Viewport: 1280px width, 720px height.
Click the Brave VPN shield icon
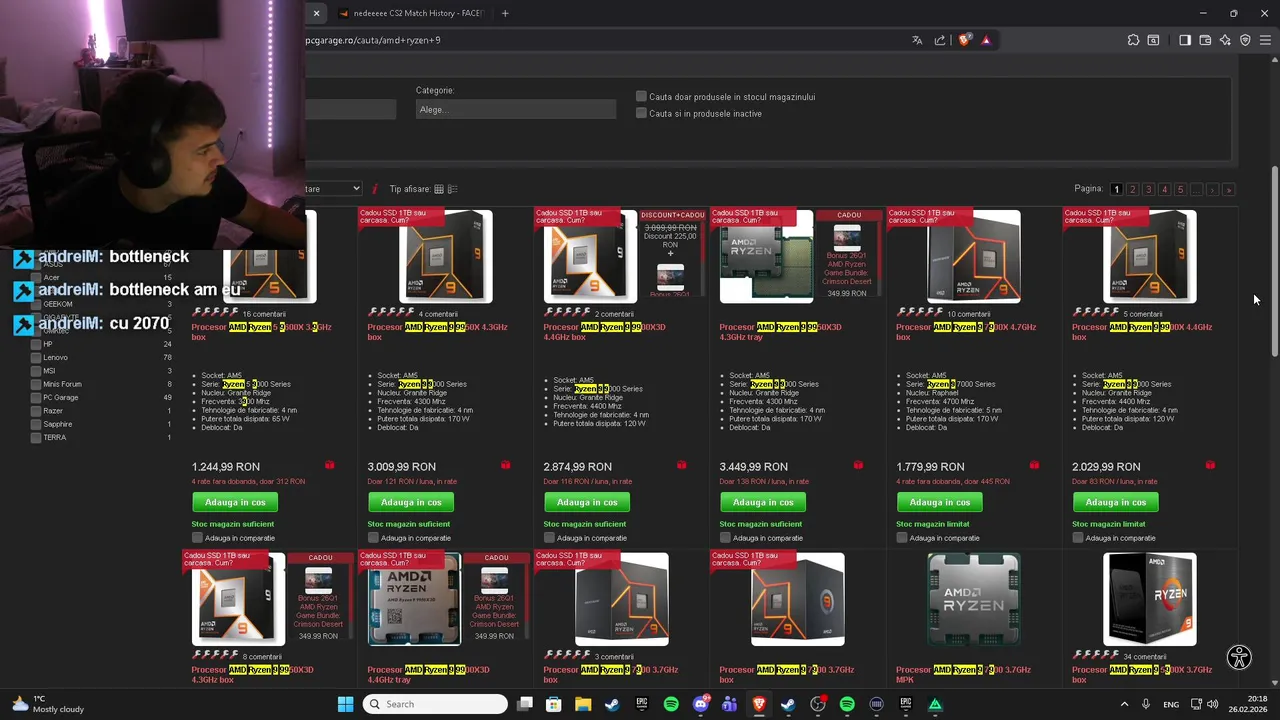1245,40
